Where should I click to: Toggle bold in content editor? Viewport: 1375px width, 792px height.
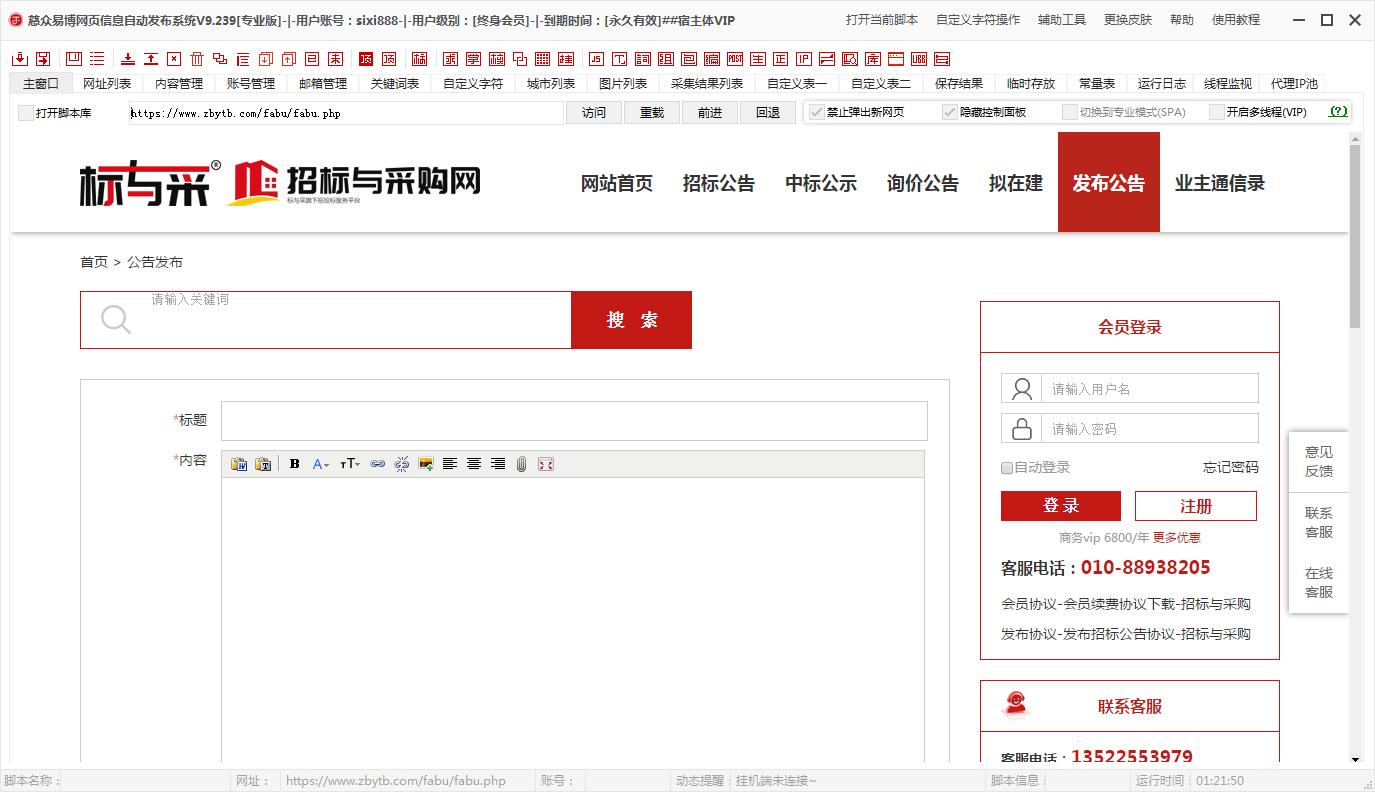pos(294,464)
